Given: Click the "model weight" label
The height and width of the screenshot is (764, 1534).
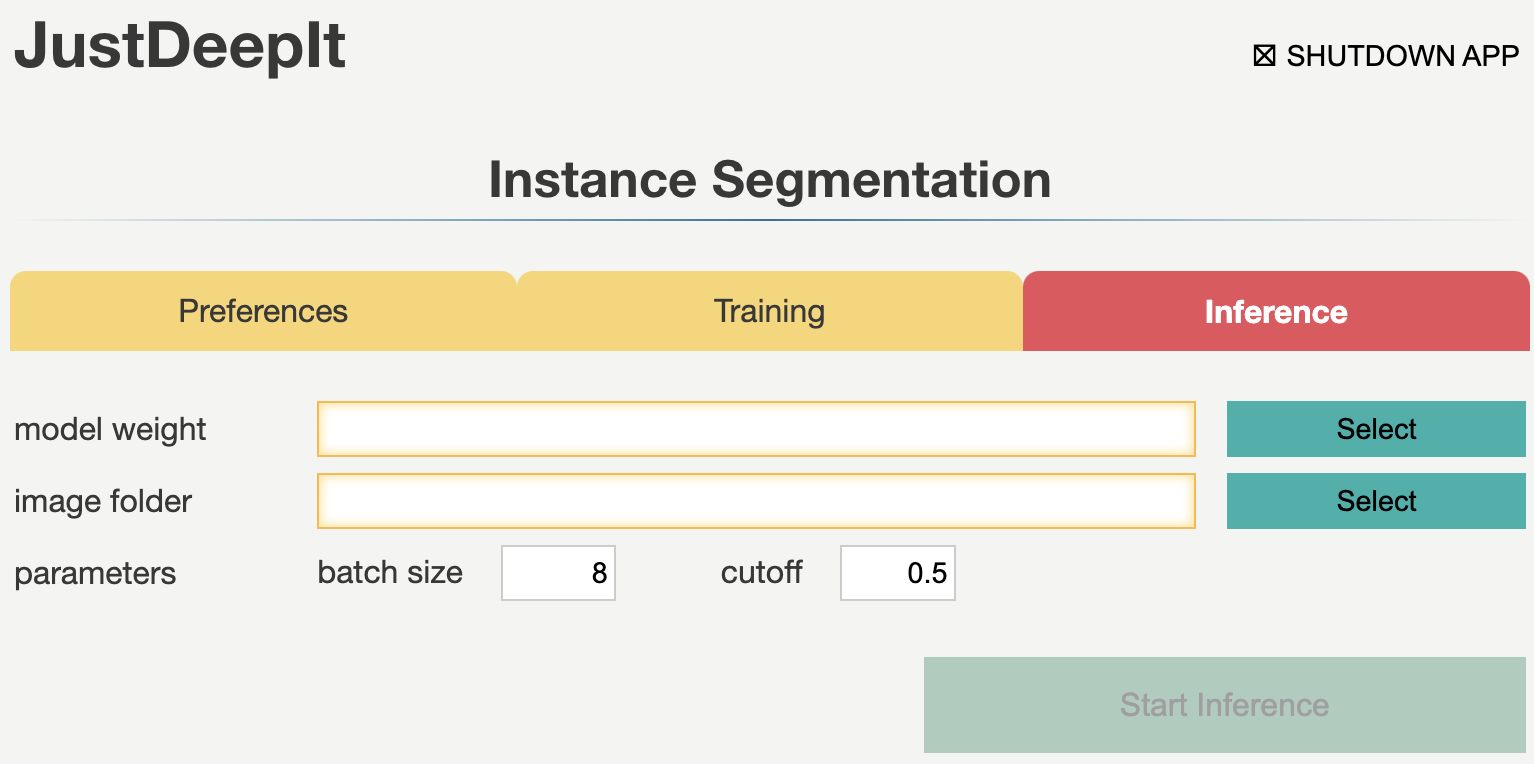Looking at the screenshot, I should tap(110, 430).
